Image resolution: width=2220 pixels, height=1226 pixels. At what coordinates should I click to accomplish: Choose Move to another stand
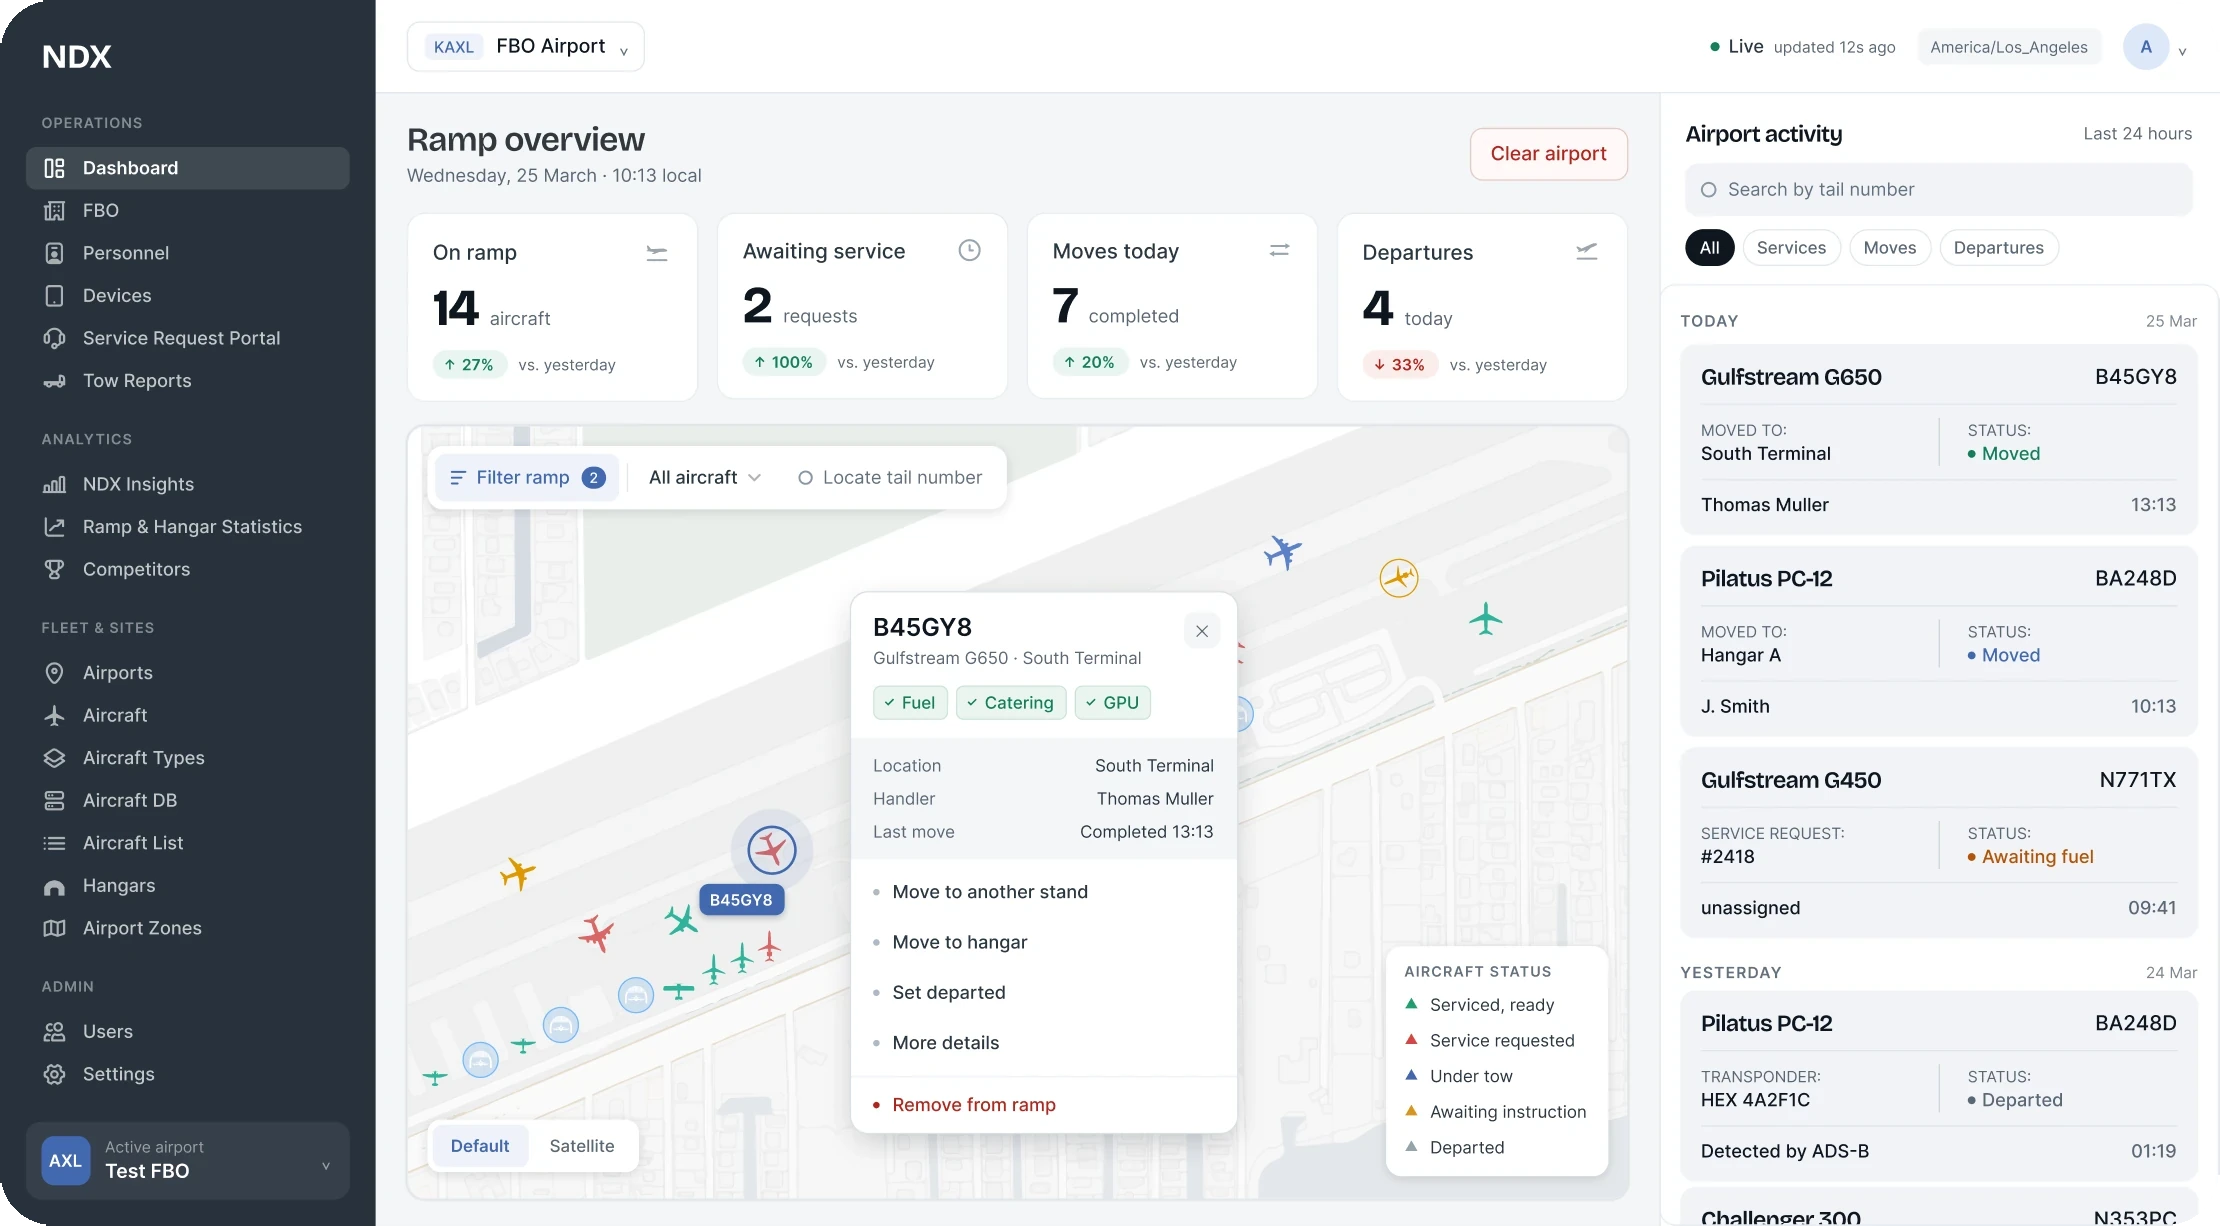point(1044,892)
